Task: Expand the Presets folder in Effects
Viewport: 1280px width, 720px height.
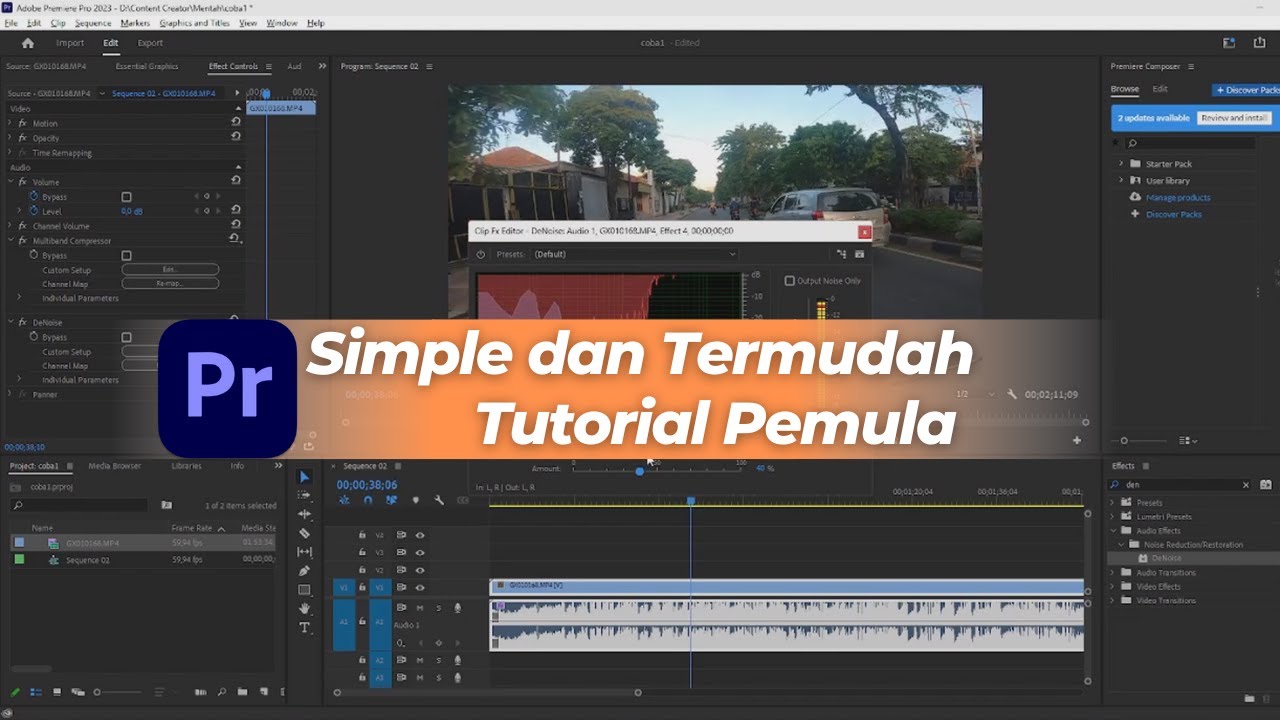Action: pyautogui.click(x=1113, y=503)
